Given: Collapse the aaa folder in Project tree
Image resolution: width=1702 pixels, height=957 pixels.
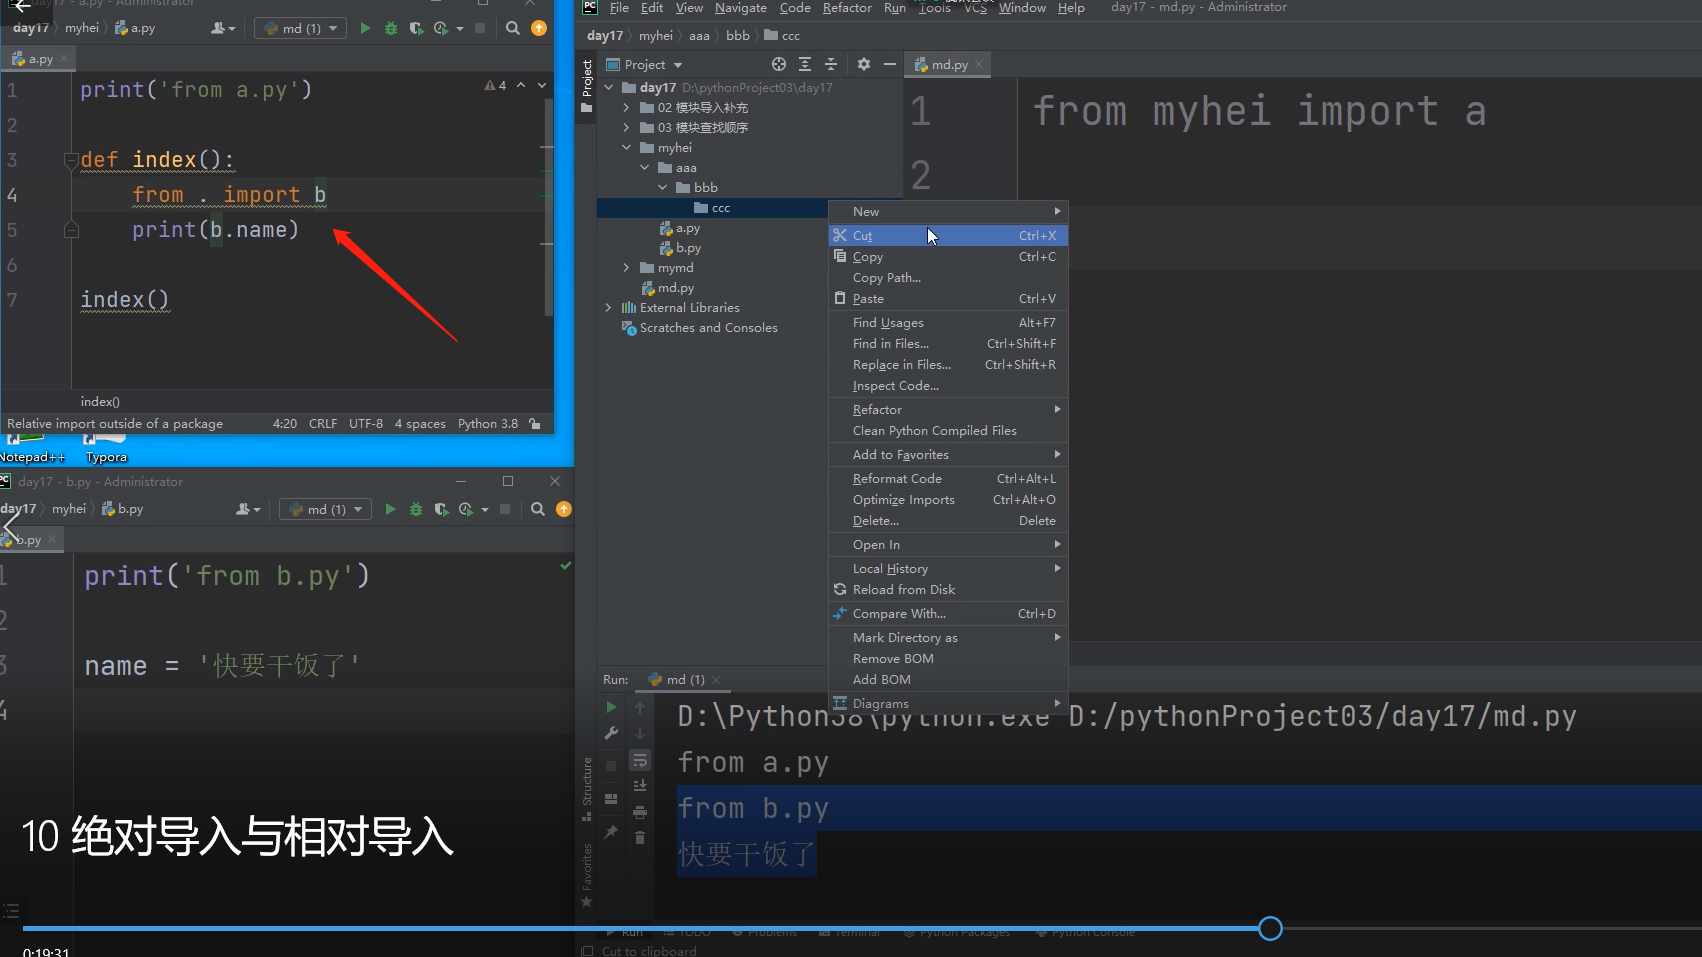Looking at the screenshot, I should tap(645, 168).
